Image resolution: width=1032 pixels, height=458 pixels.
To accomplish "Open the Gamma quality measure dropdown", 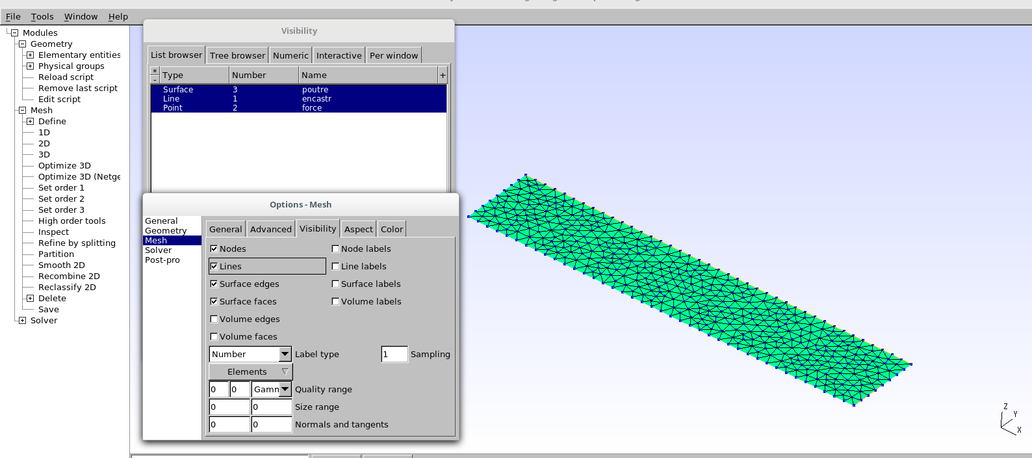I will 284,389.
